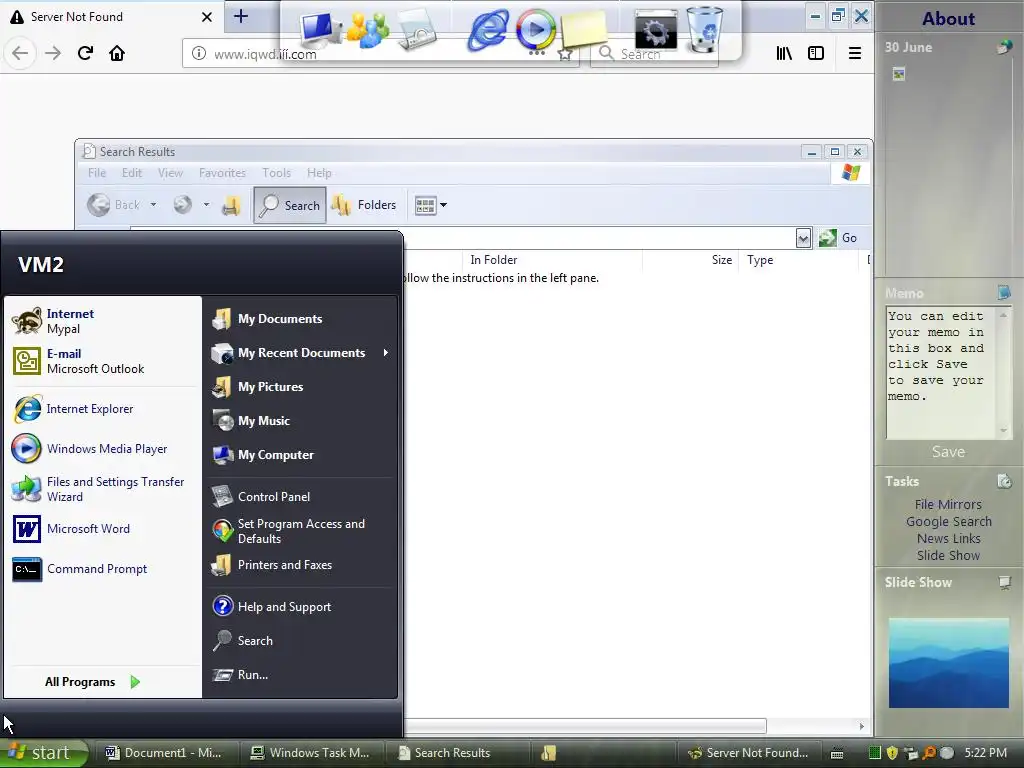Open My Music folder
This screenshot has width=1024, height=768.
click(x=300, y=421)
